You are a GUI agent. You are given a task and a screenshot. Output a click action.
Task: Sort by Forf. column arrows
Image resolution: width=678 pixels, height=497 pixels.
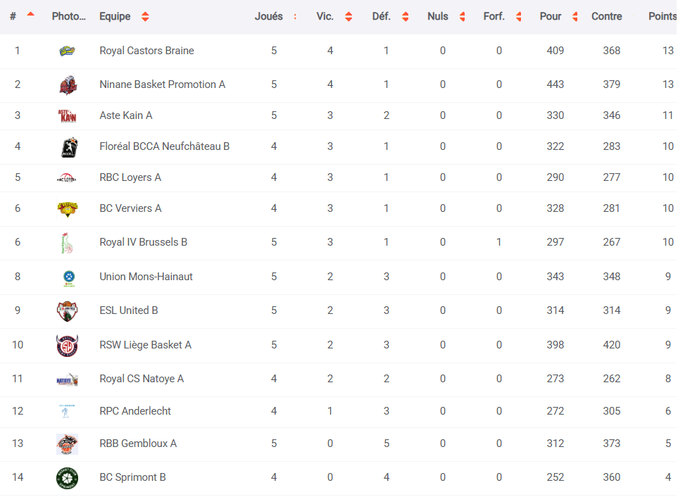tap(519, 17)
